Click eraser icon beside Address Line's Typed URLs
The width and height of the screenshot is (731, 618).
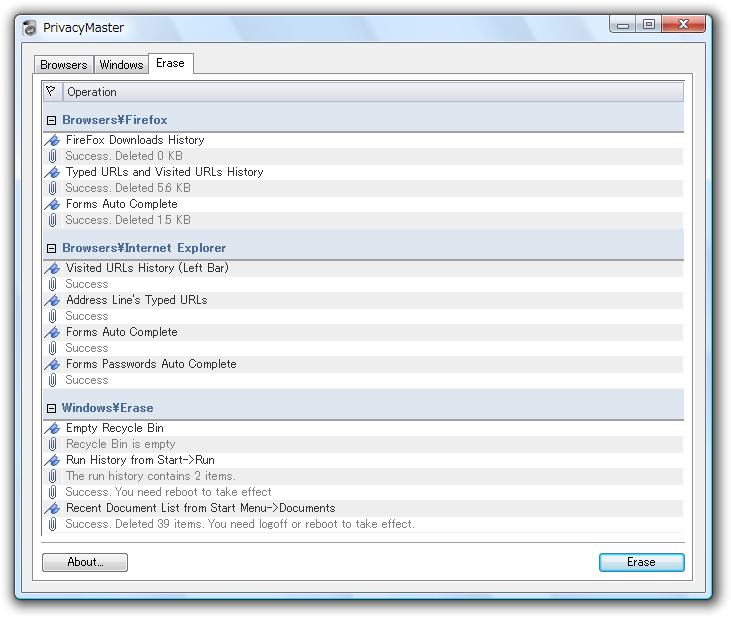click(53, 301)
